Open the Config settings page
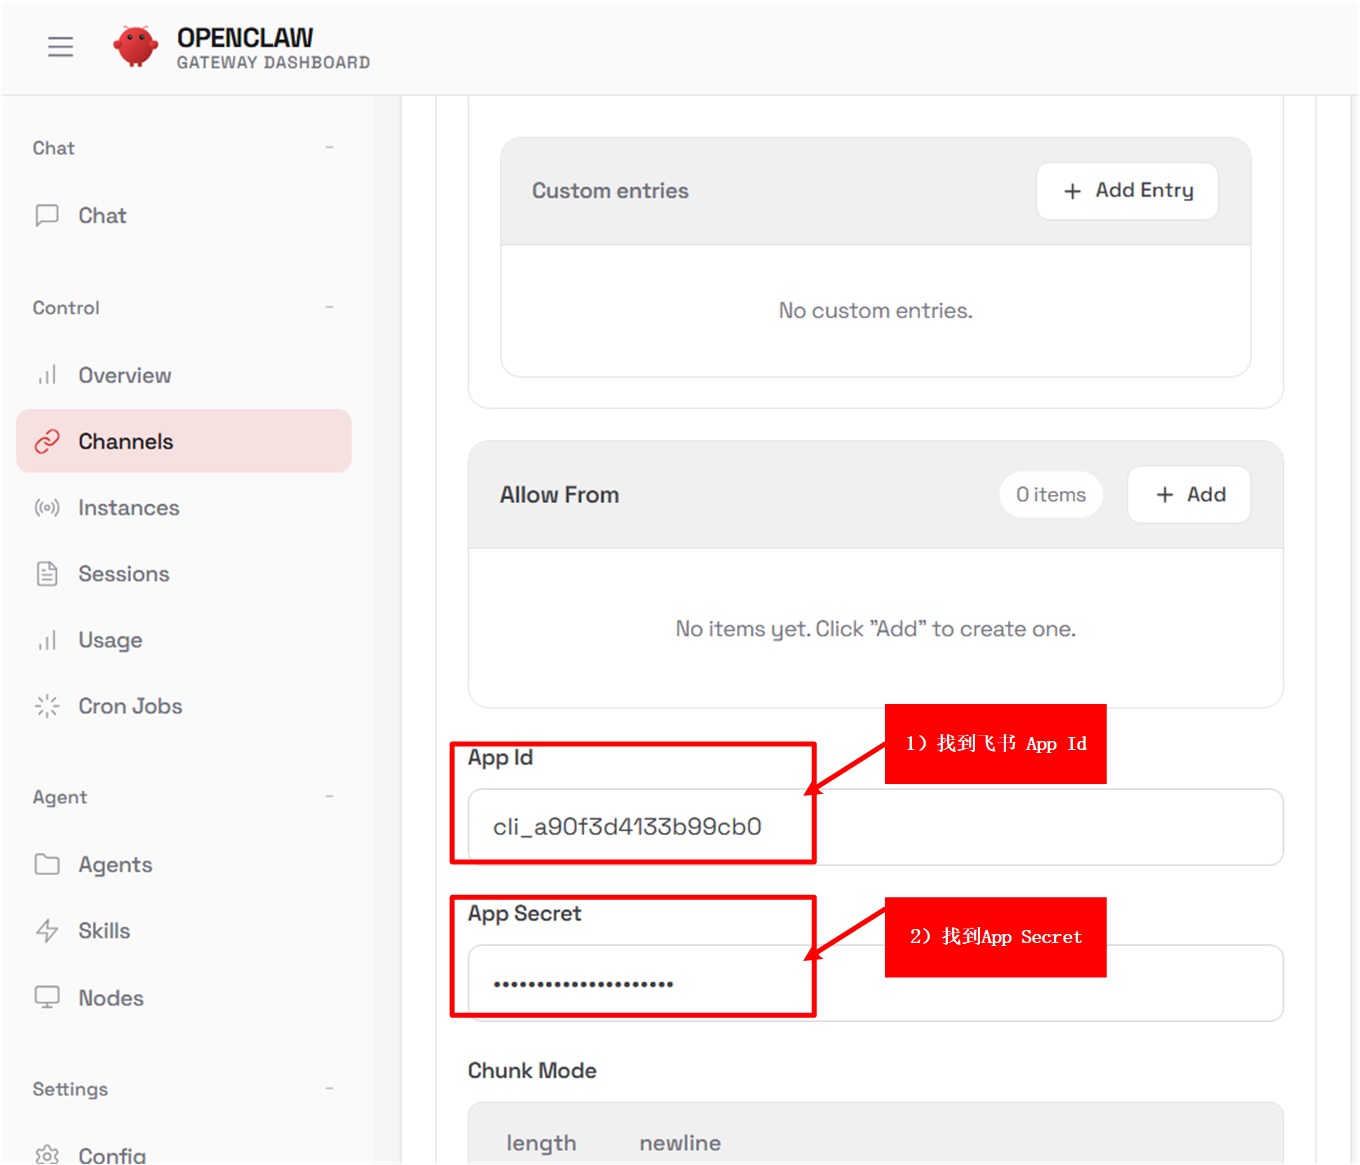Screen dimensions: 1360x1165 point(111,1155)
